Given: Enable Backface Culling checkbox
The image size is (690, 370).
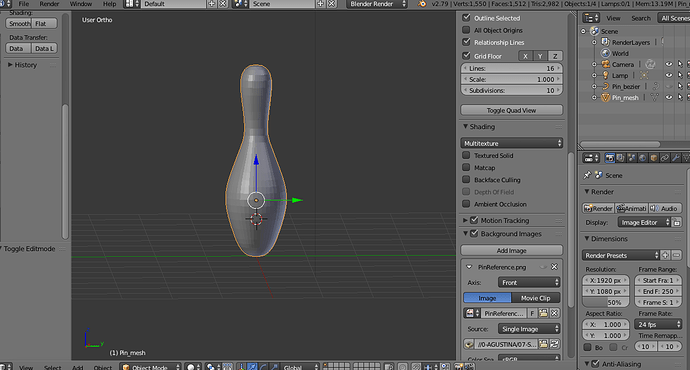Looking at the screenshot, I should click(x=466, y=180).
